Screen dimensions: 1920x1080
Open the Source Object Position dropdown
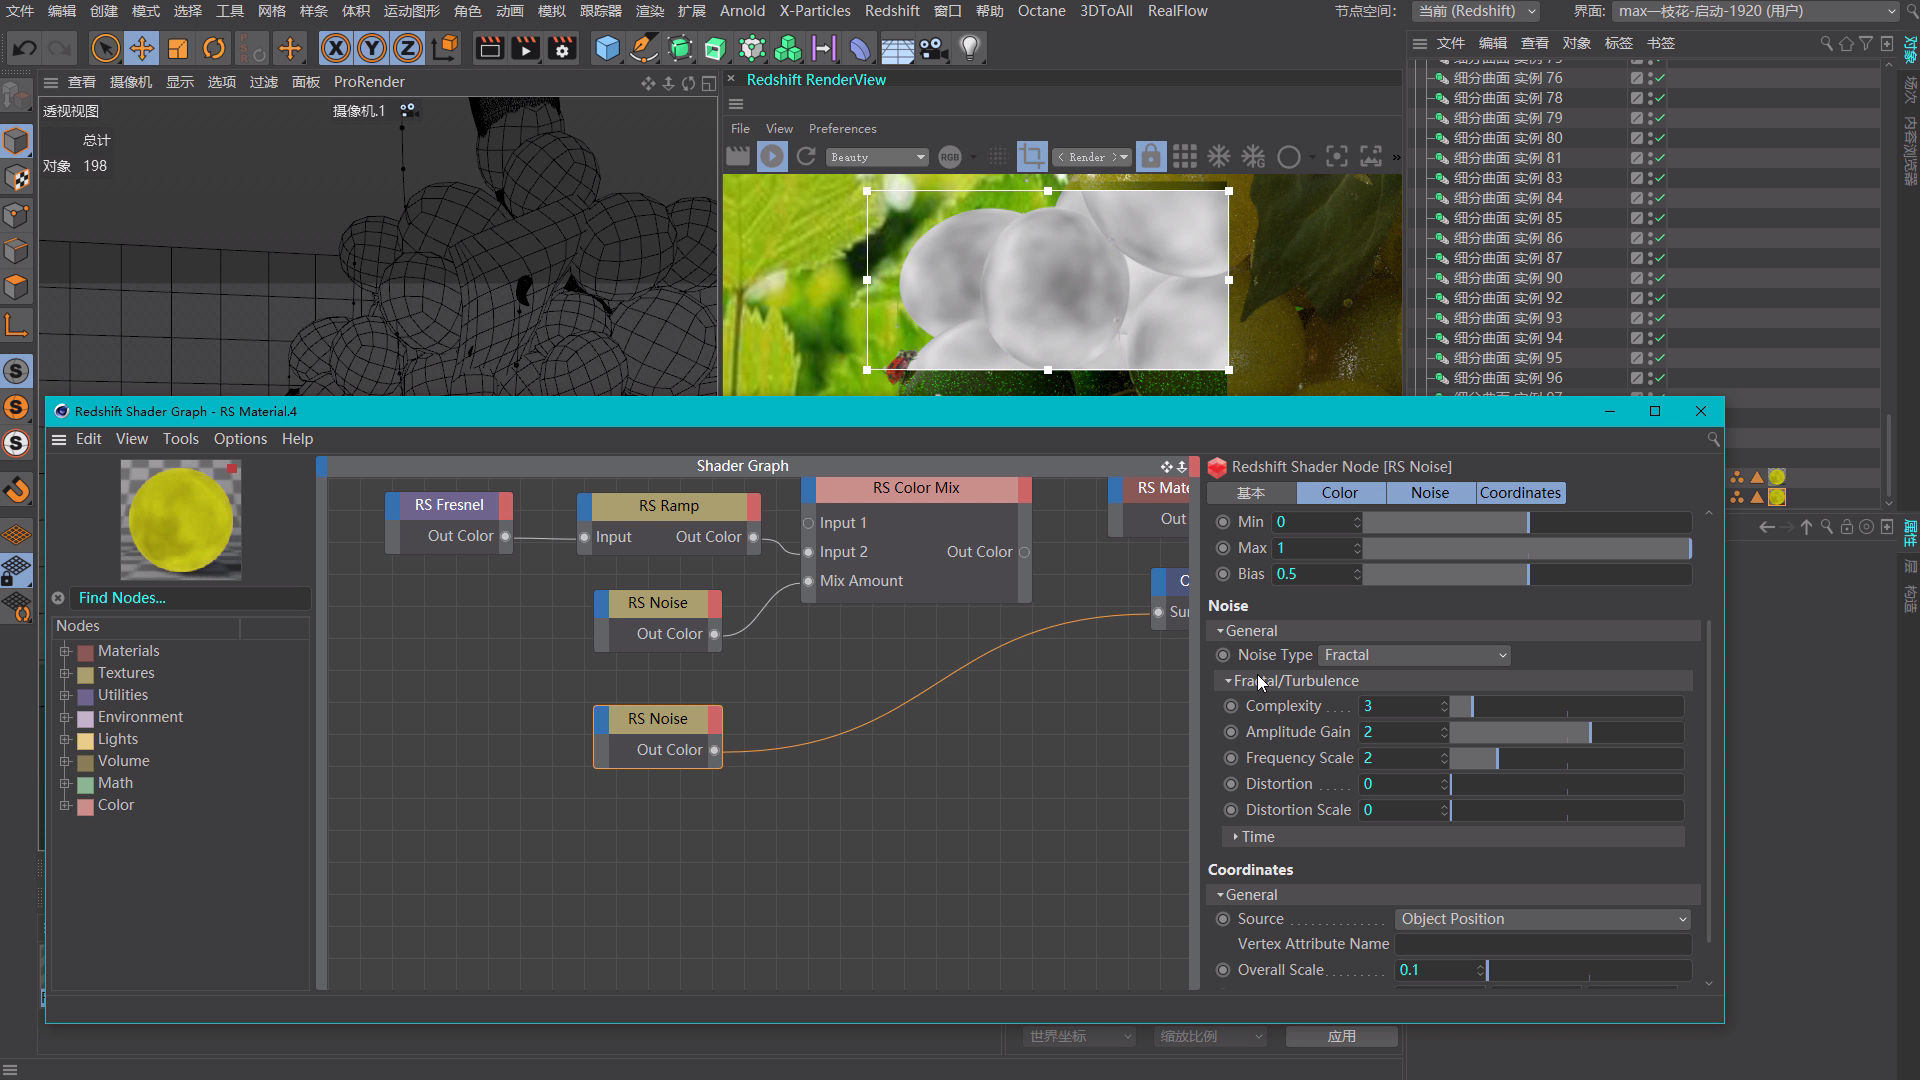pyautogui.click(x=1543, y=919)
